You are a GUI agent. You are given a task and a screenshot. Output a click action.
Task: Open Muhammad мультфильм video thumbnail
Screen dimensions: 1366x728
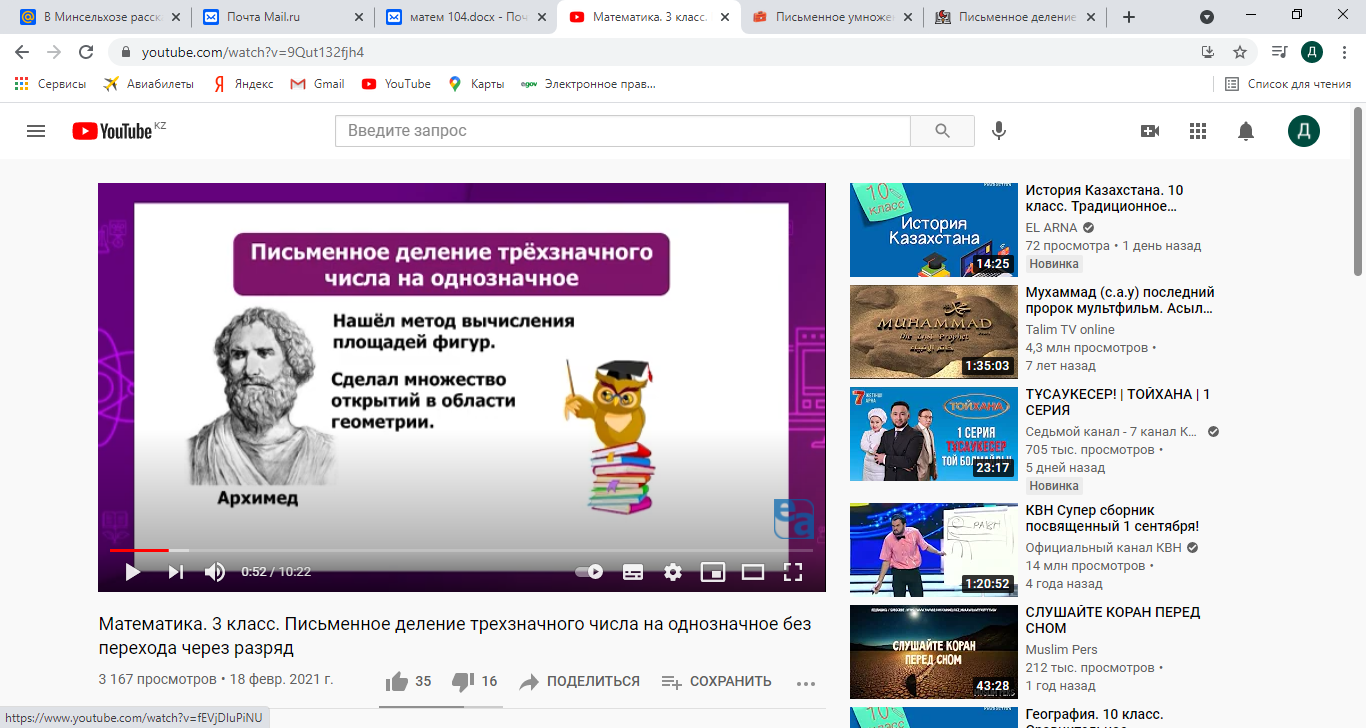933,332
